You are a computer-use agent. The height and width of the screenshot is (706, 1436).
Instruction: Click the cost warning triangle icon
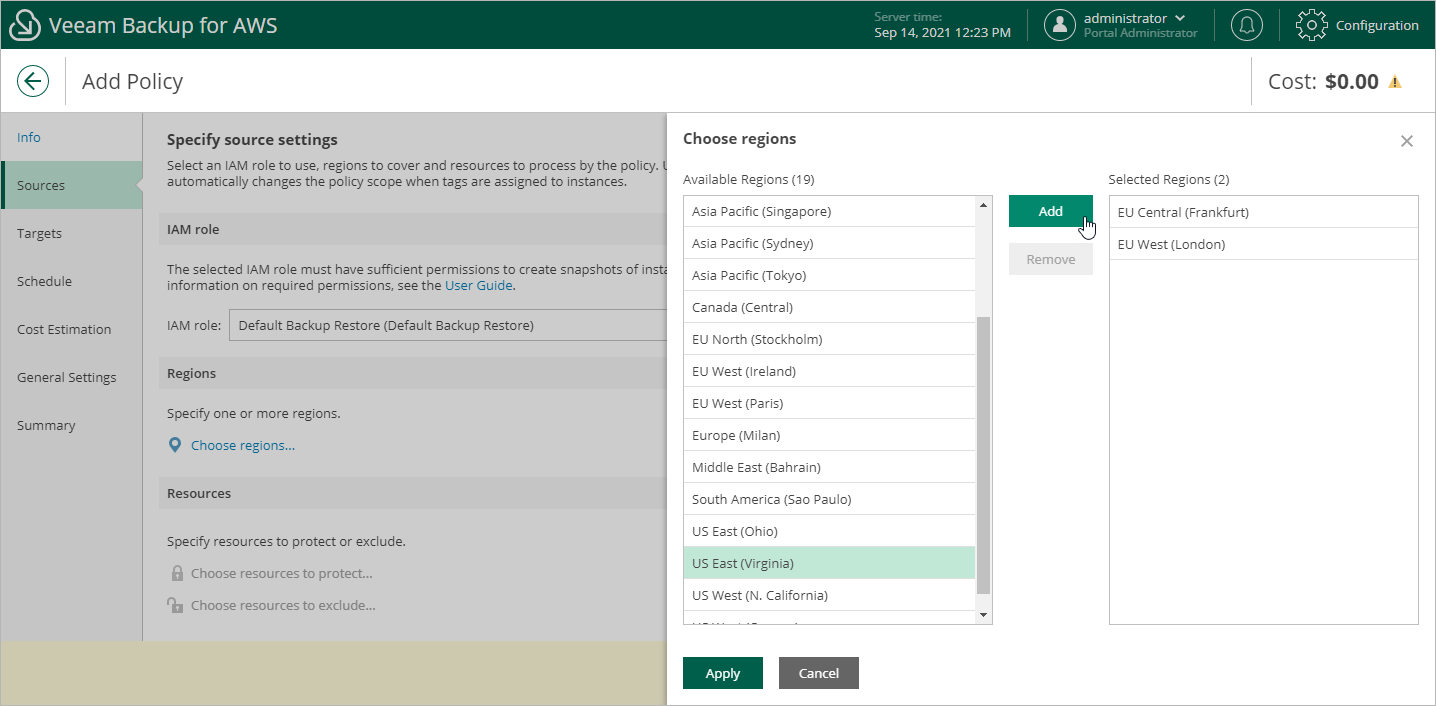(x=1395, y=82)
